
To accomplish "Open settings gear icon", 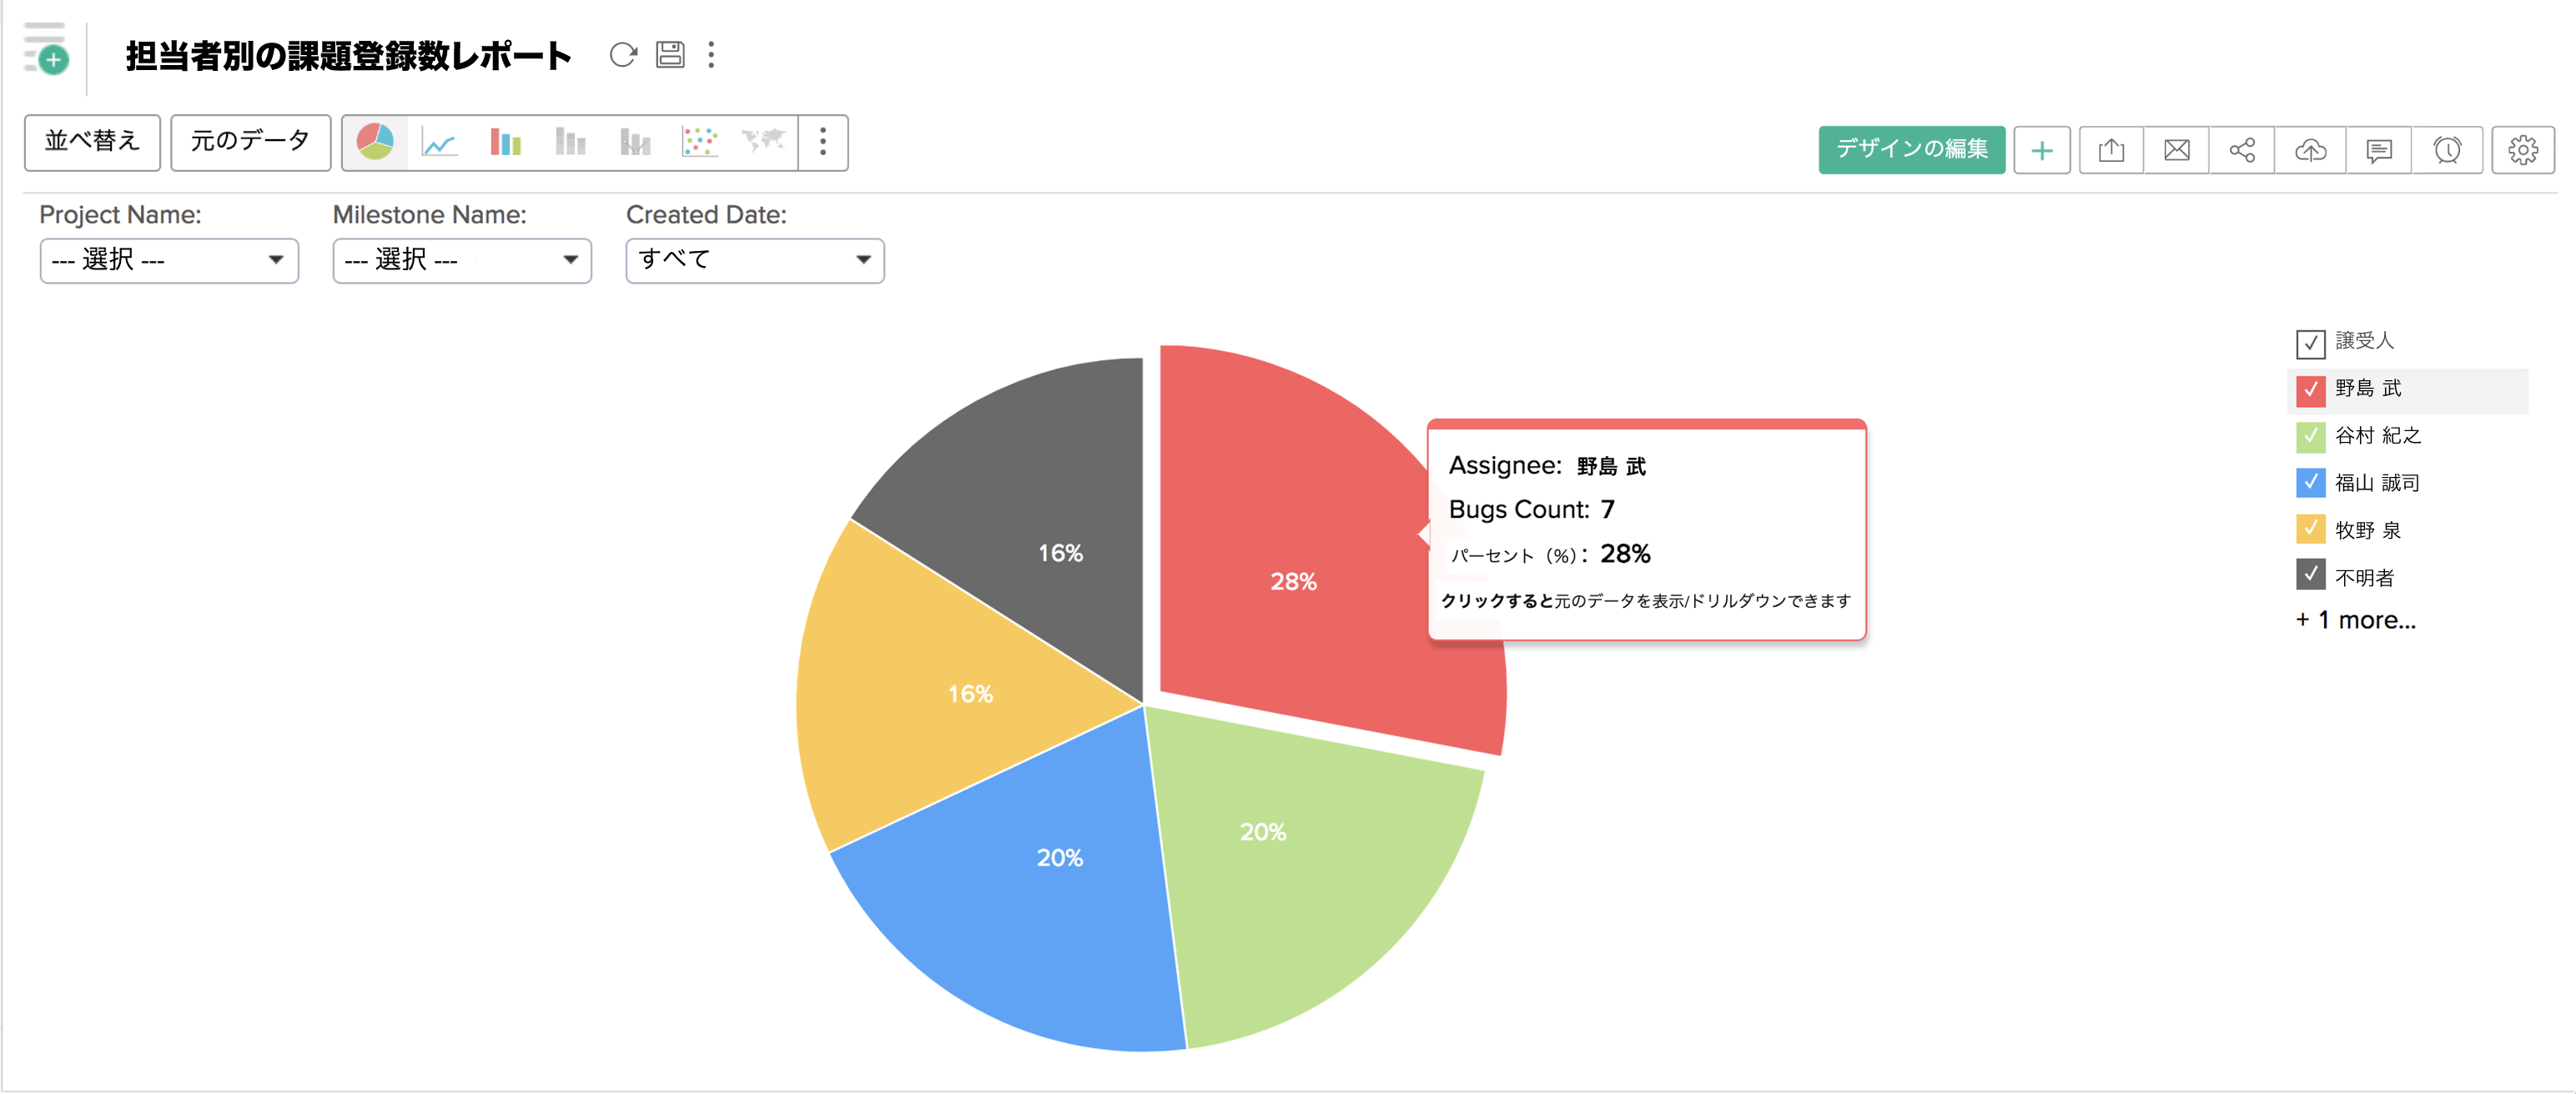I will pyautogui.click(x=2522, y=150).
